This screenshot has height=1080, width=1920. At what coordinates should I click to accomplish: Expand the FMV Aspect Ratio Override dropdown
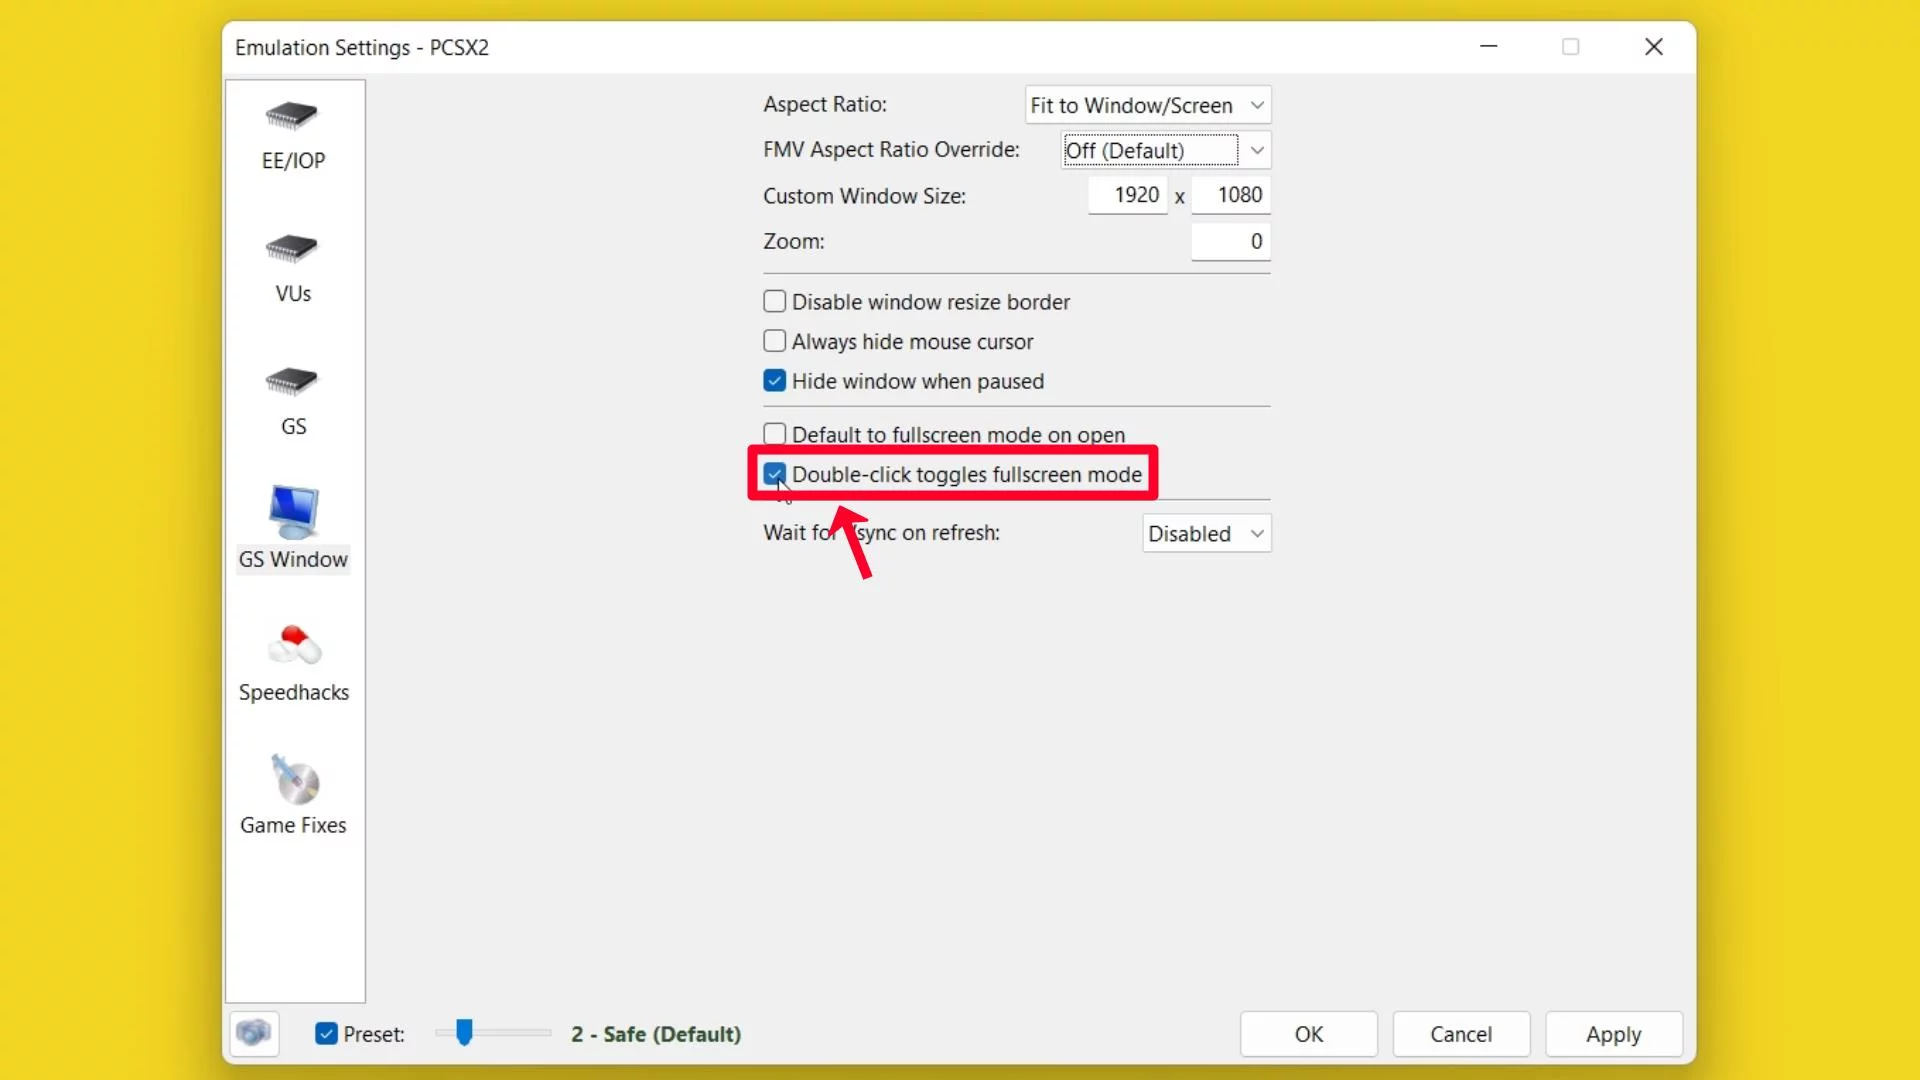(1258, 149)
